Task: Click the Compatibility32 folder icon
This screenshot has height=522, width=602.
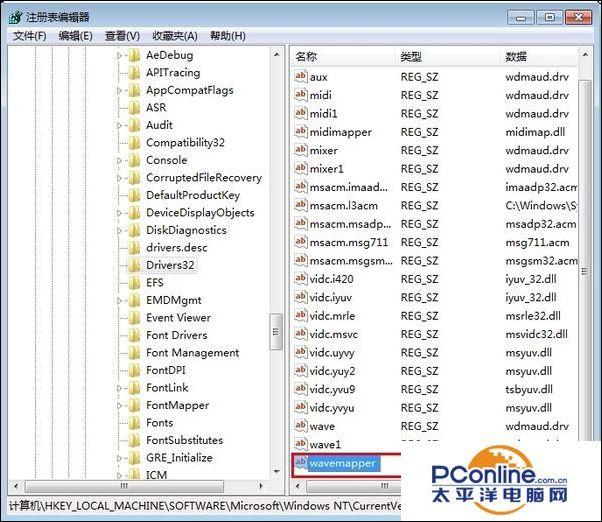Action: tap(134, 142)
